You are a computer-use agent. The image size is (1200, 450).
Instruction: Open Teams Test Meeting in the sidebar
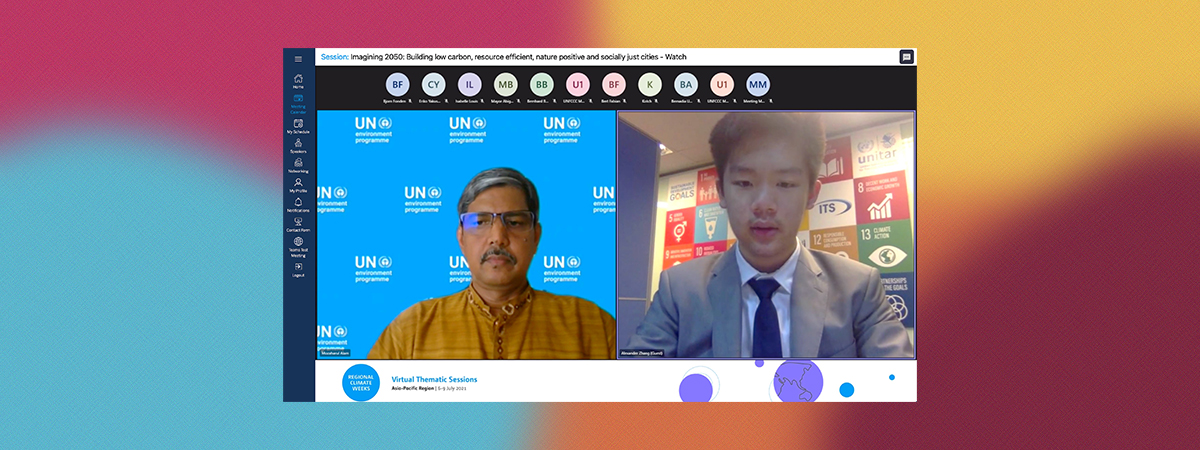click(298, 247)
